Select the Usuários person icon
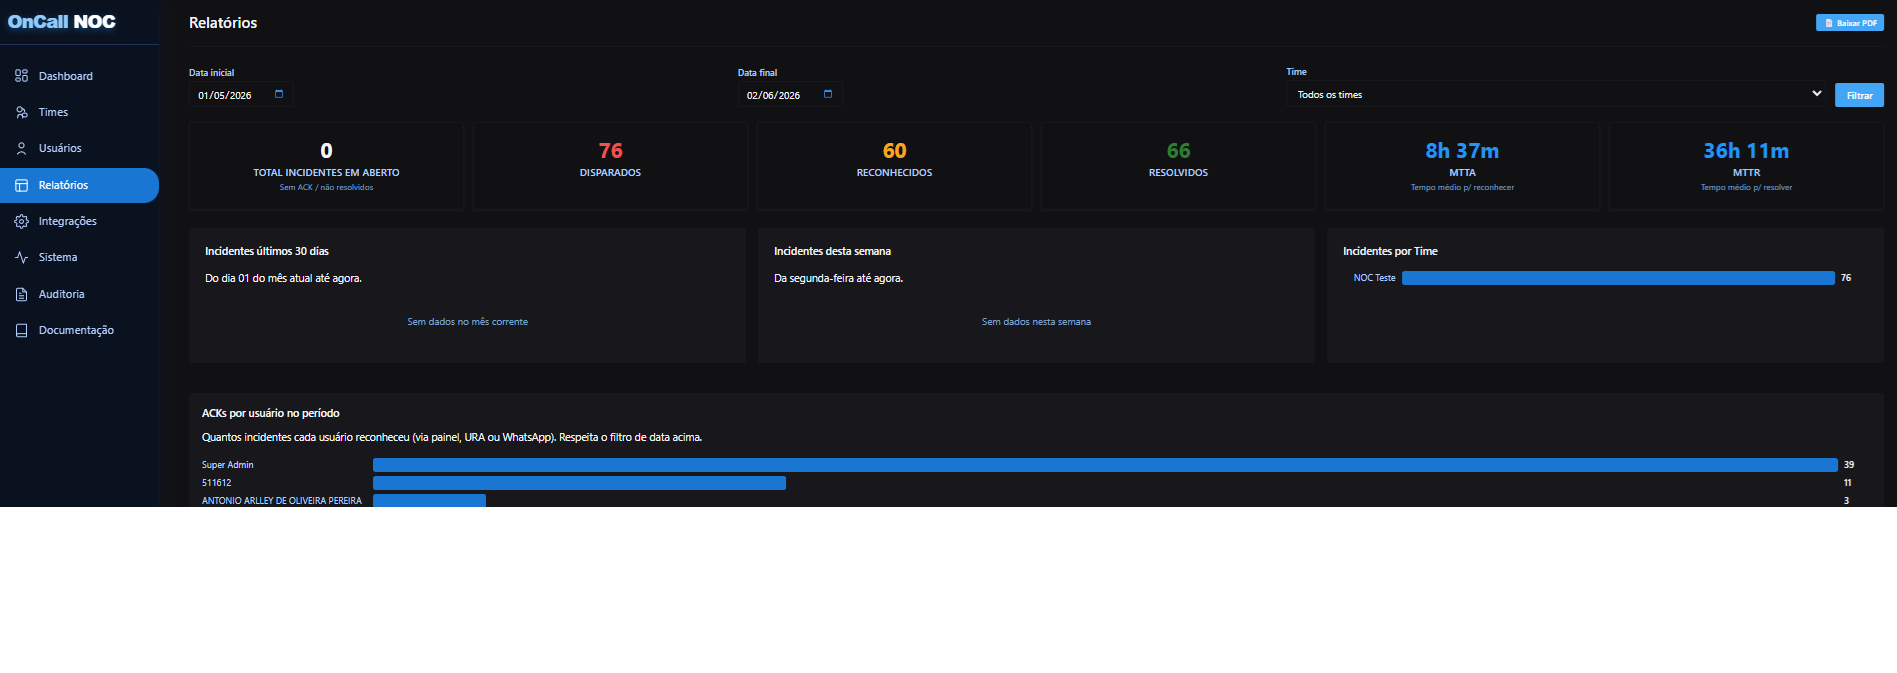Screen dimensions: 1897x673 coord(21,148)
